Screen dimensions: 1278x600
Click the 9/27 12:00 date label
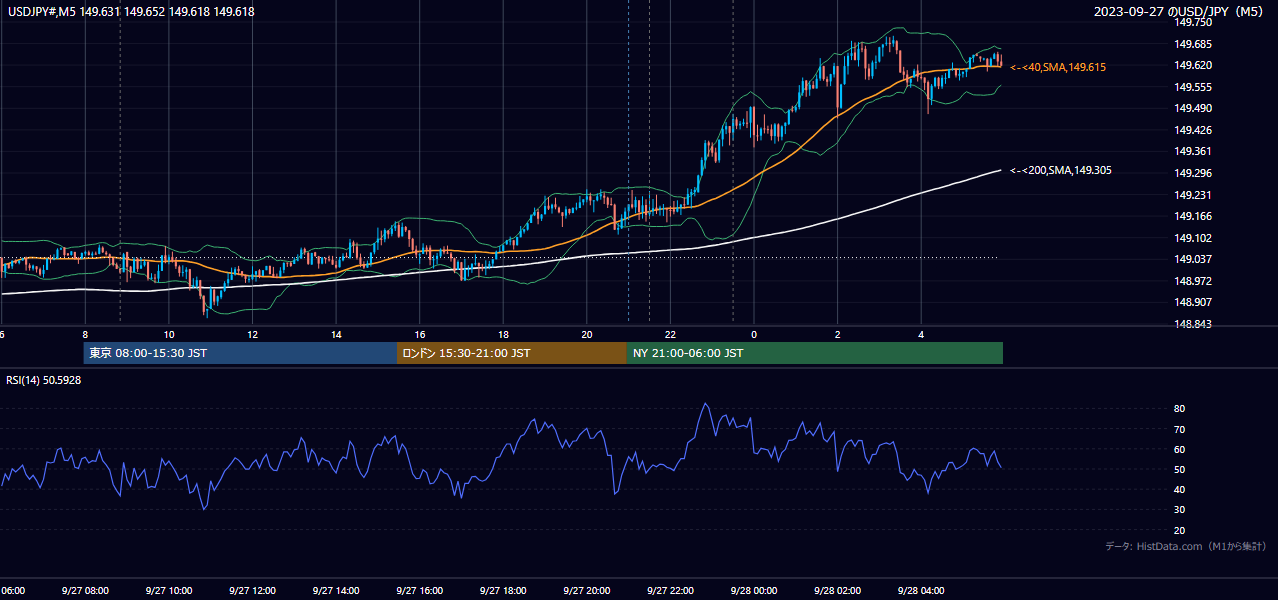click(252, 590)
